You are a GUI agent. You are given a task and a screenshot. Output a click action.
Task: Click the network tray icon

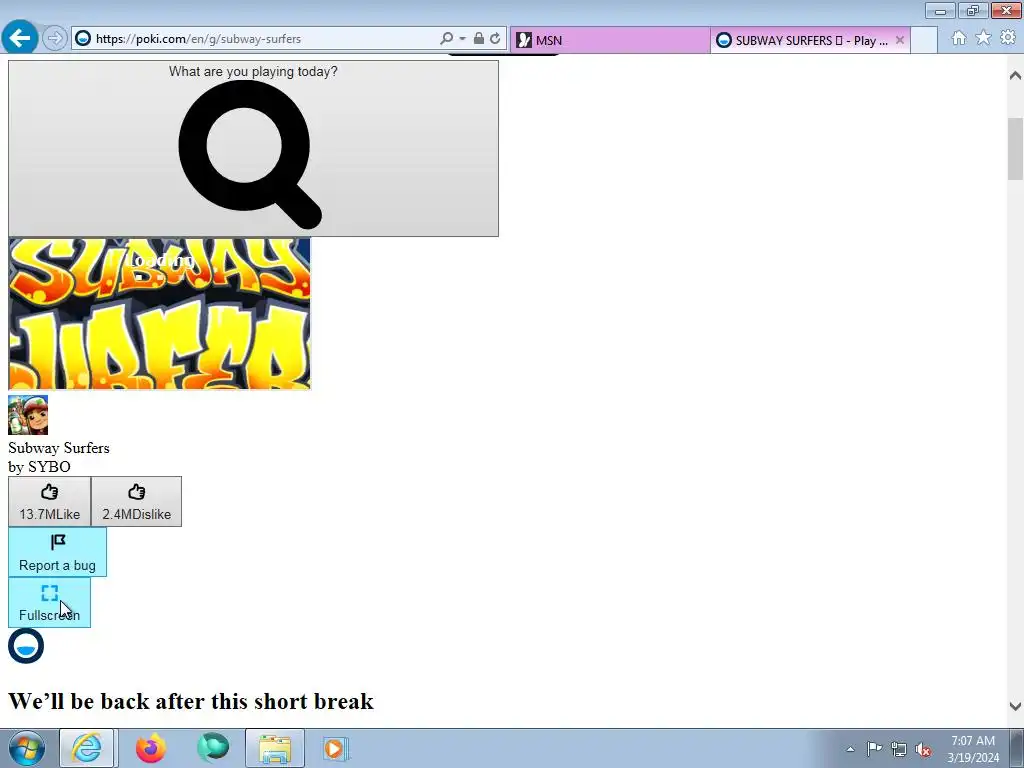coord(899,749)
